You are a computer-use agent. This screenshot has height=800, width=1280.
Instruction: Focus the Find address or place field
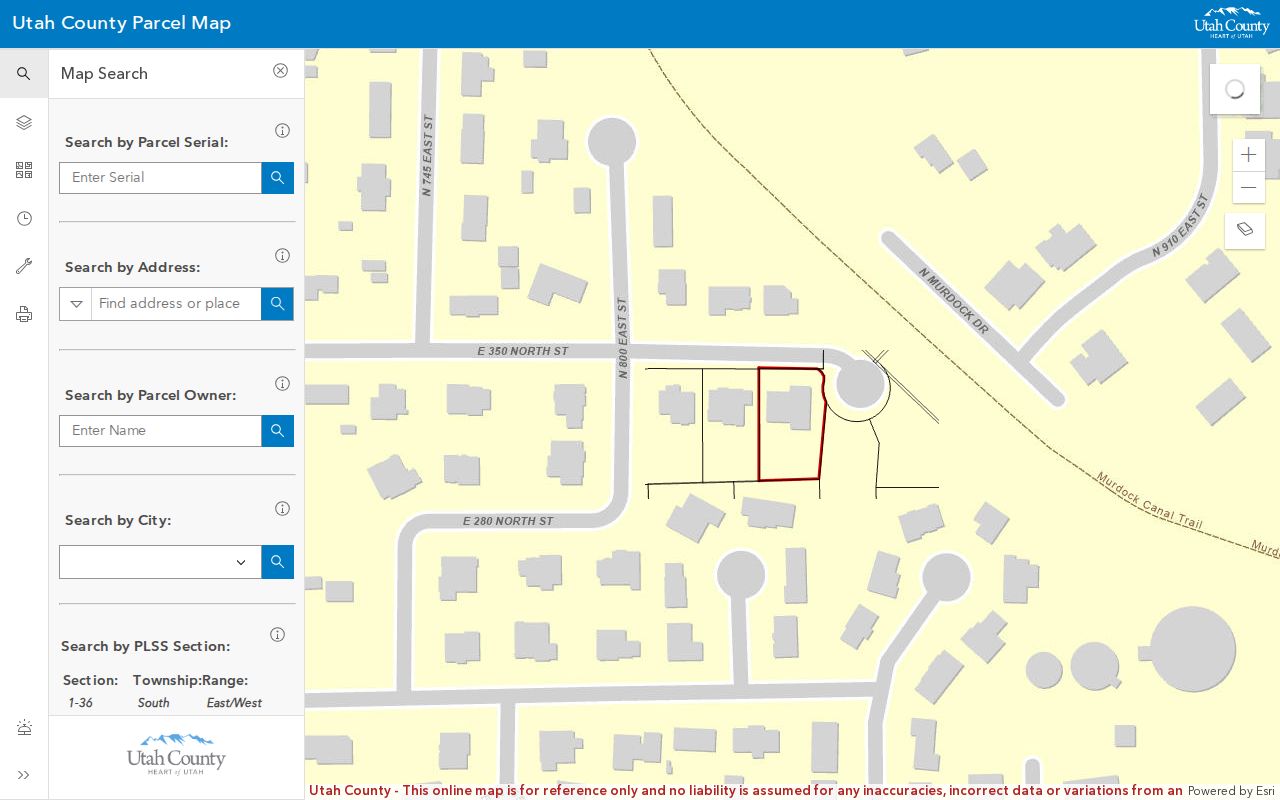[x=176, y=304]
